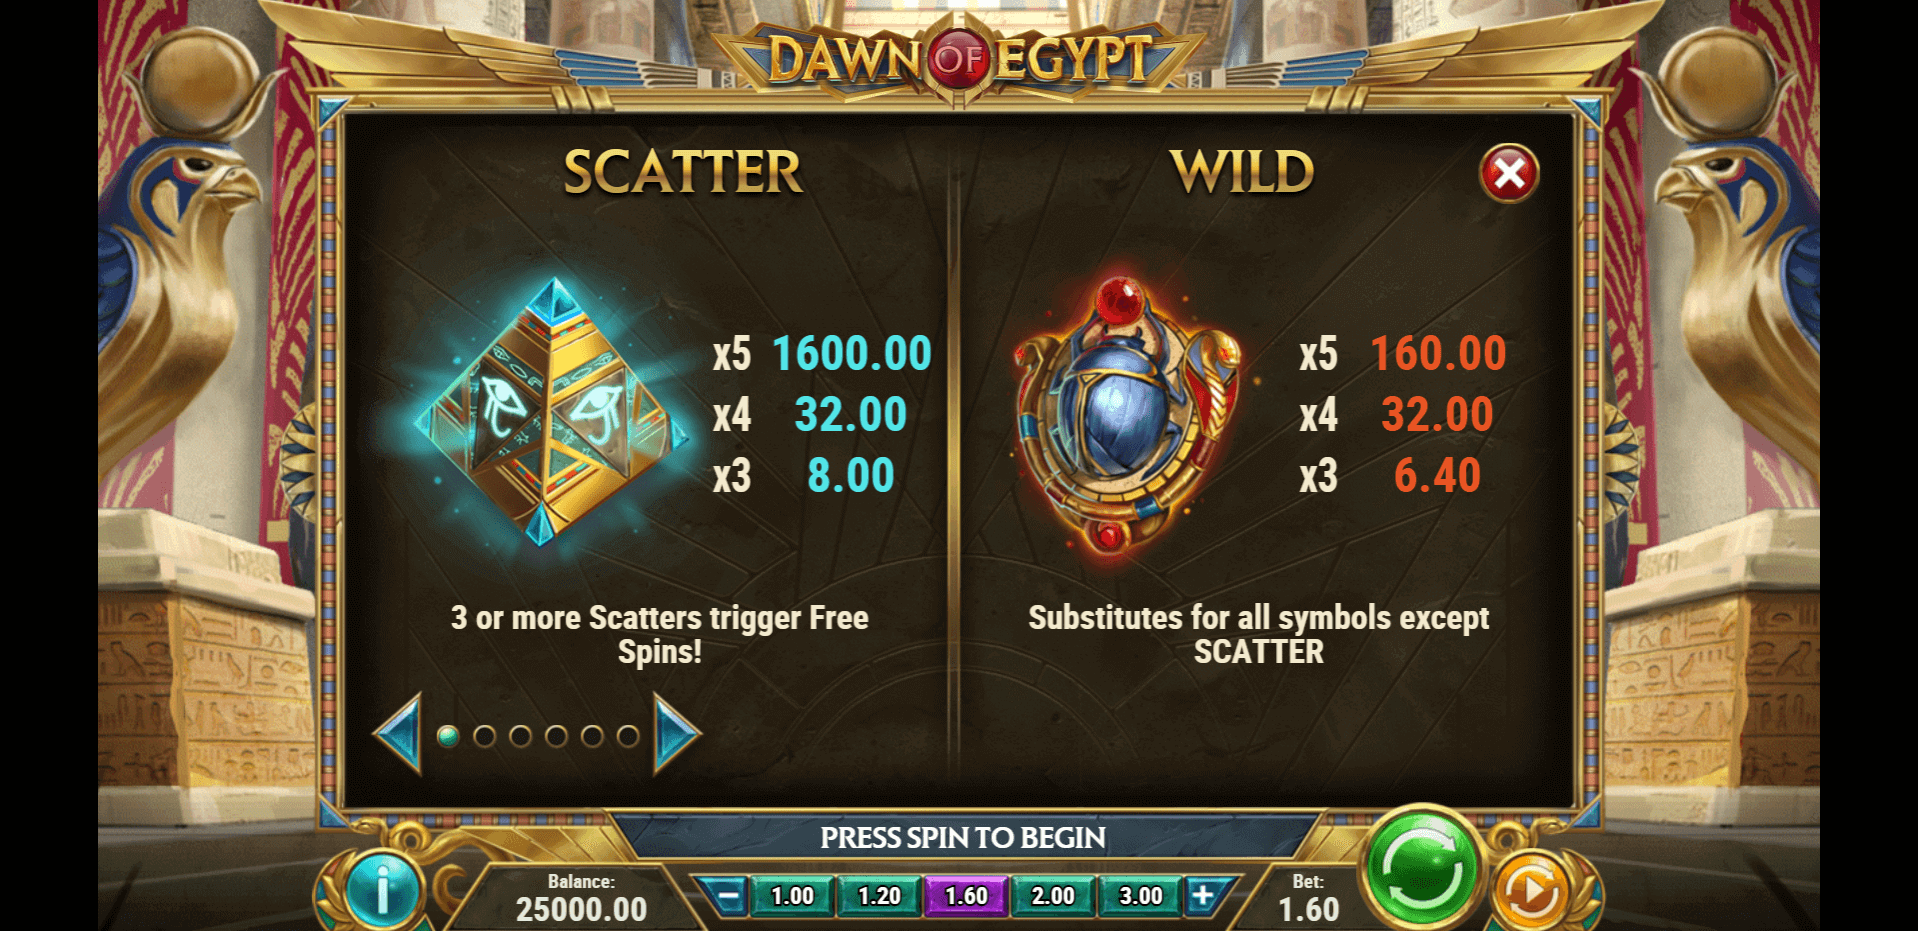
Task: Decrease bet with minus button
Action: tap(729, 896)
